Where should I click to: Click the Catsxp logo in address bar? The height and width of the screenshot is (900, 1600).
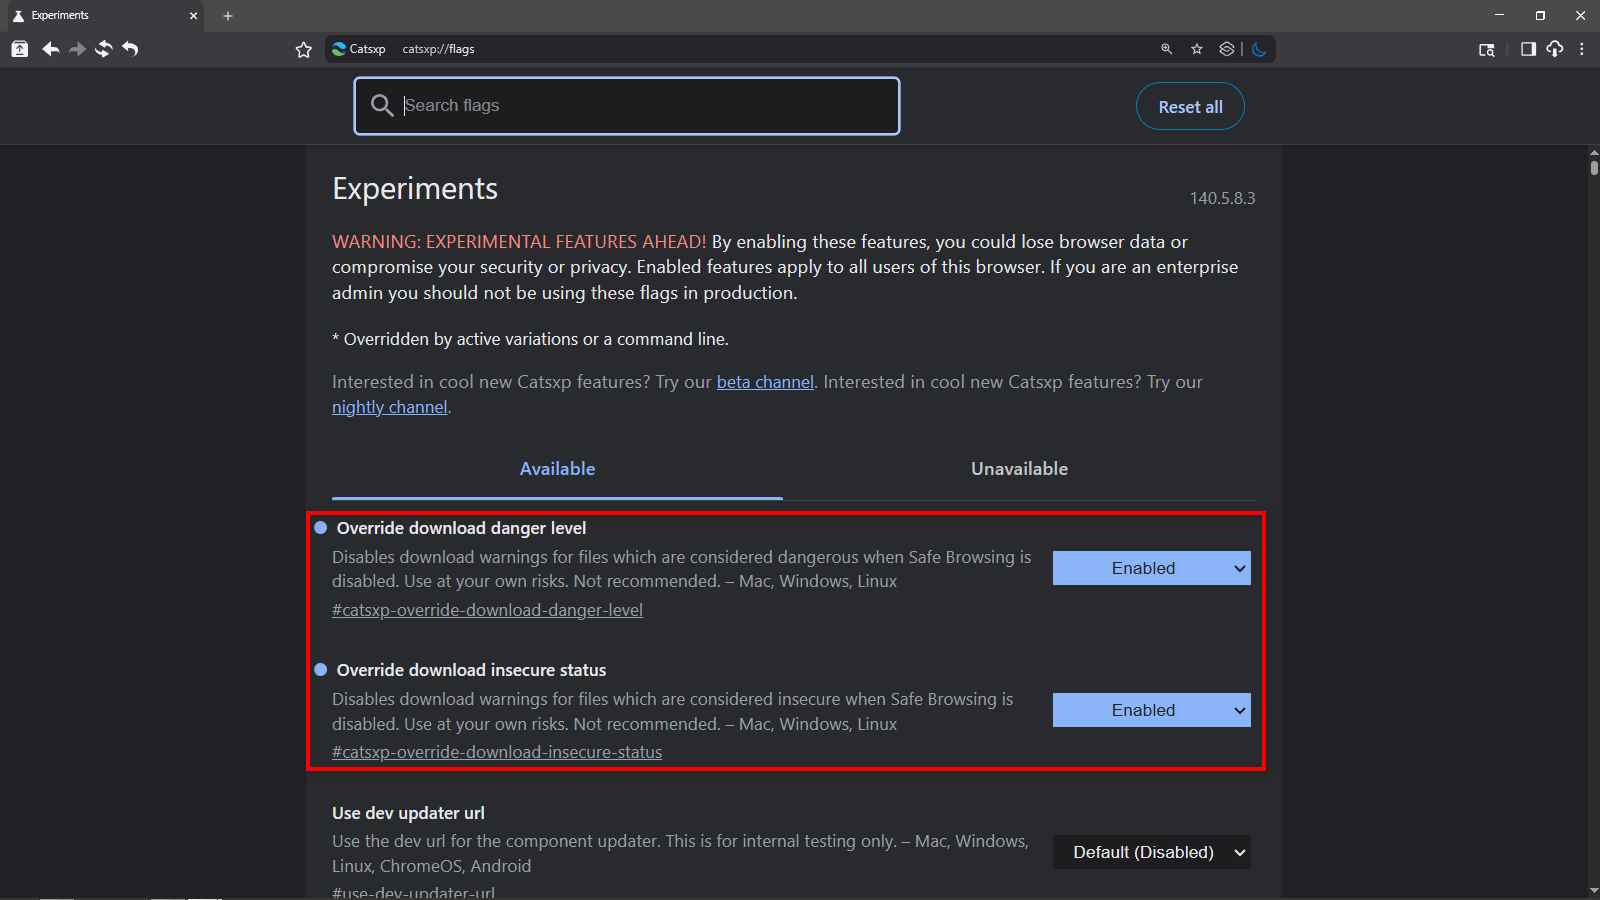(339, 49)
